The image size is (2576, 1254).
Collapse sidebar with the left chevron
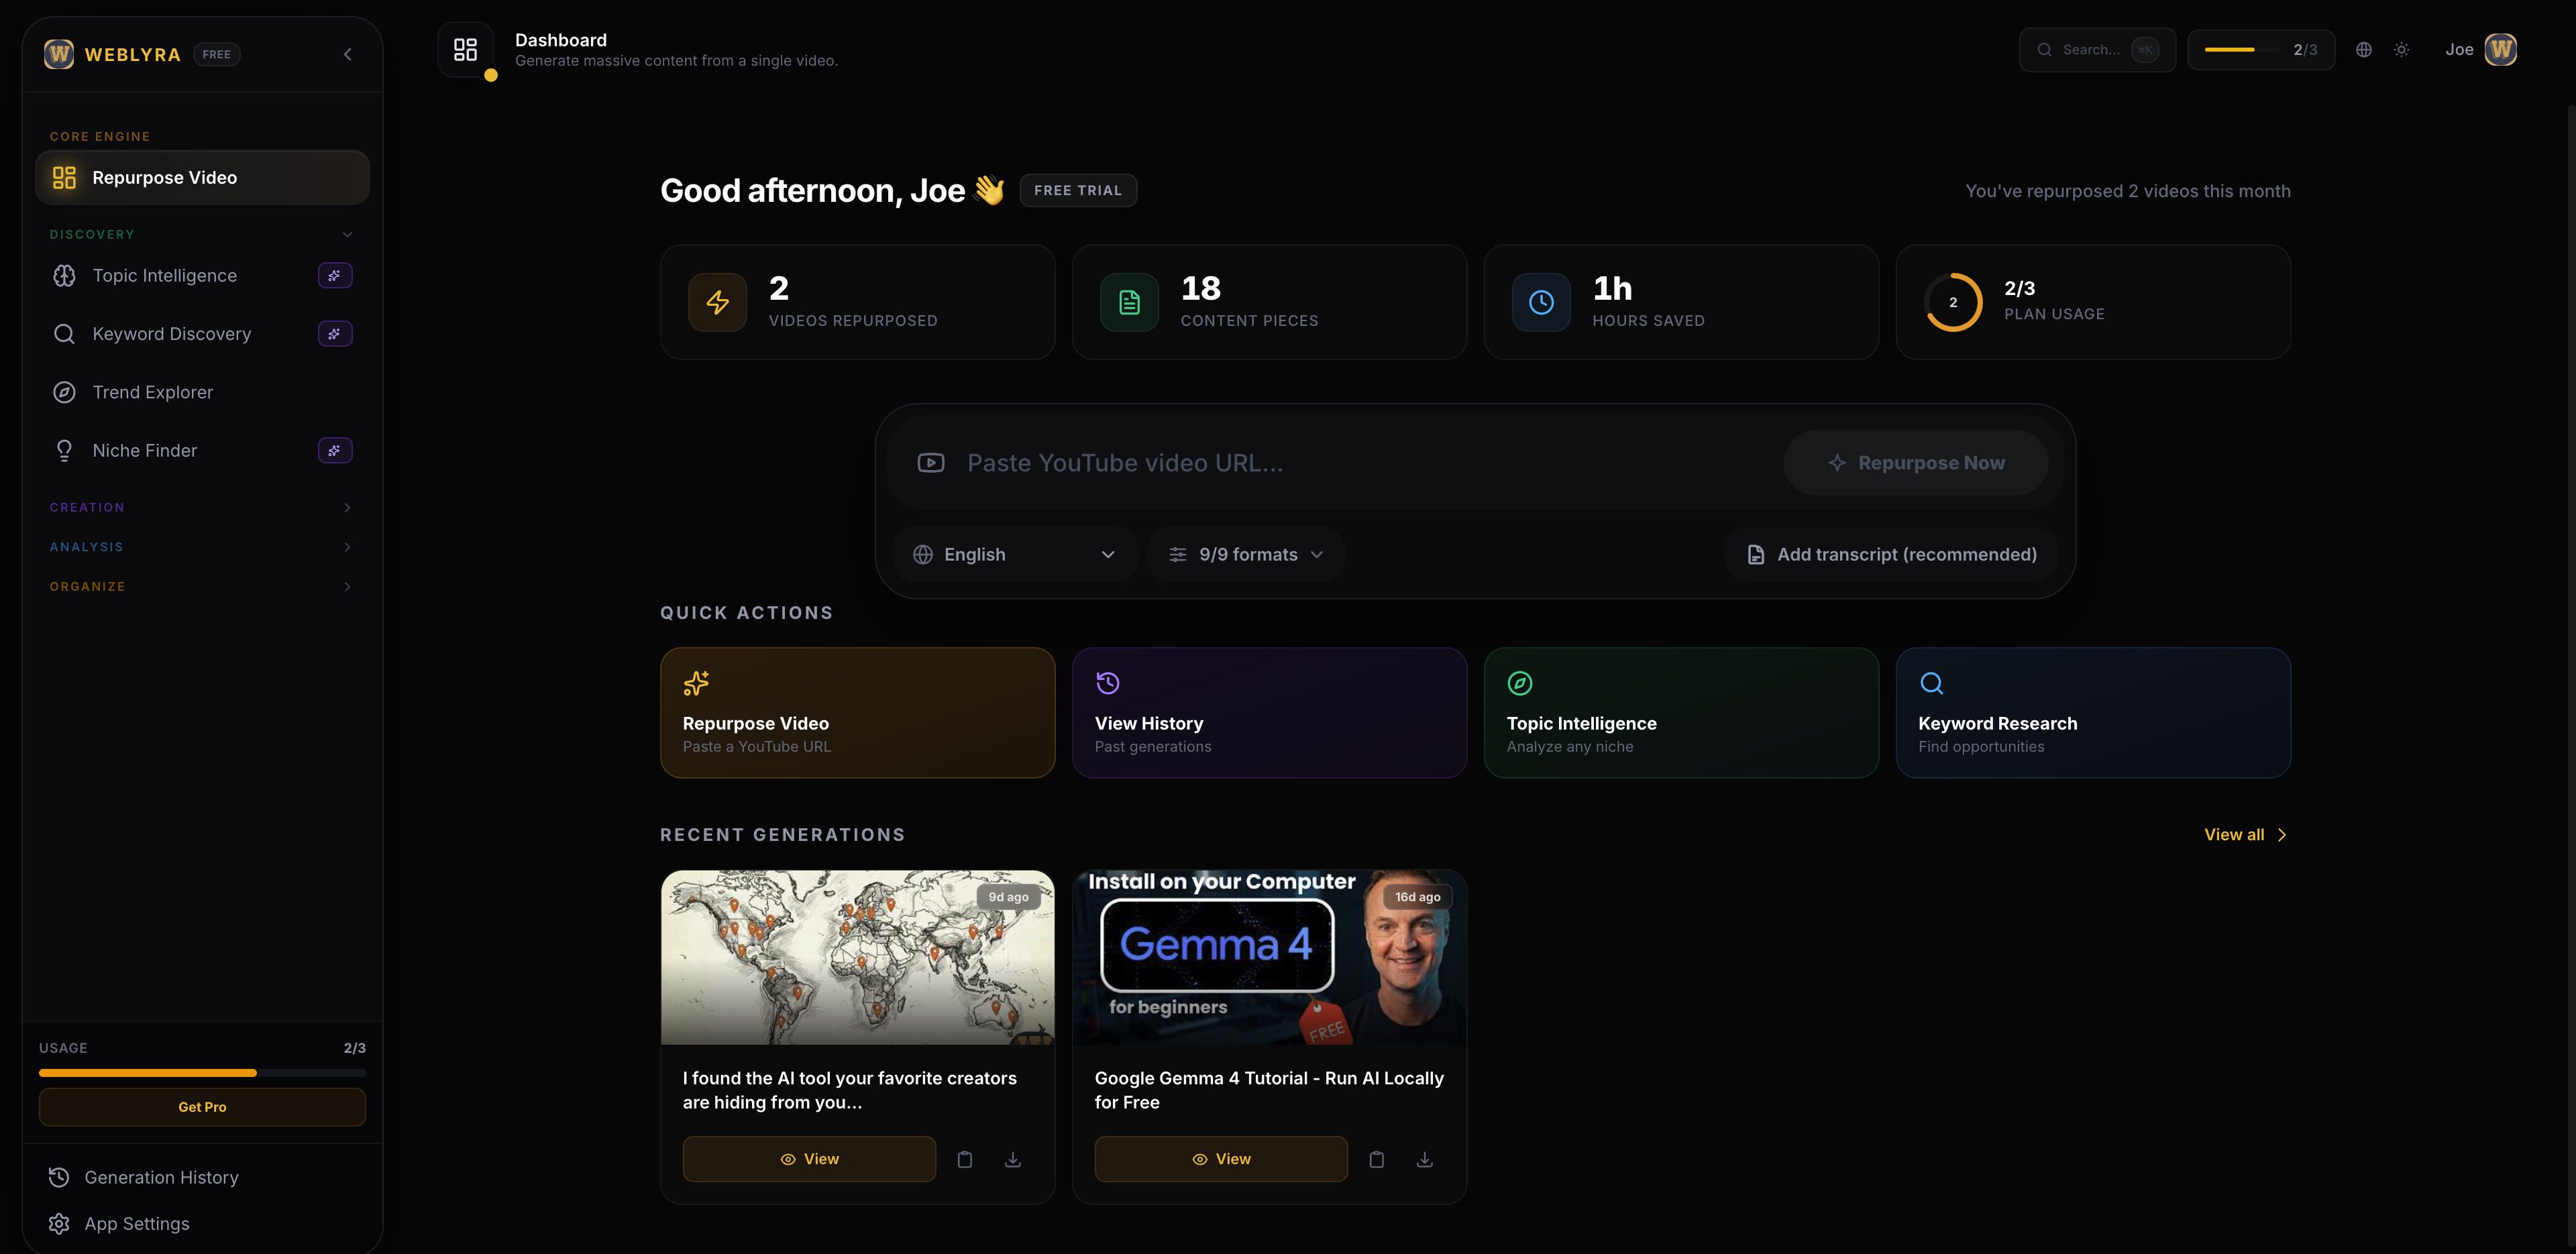pos(347,54)
